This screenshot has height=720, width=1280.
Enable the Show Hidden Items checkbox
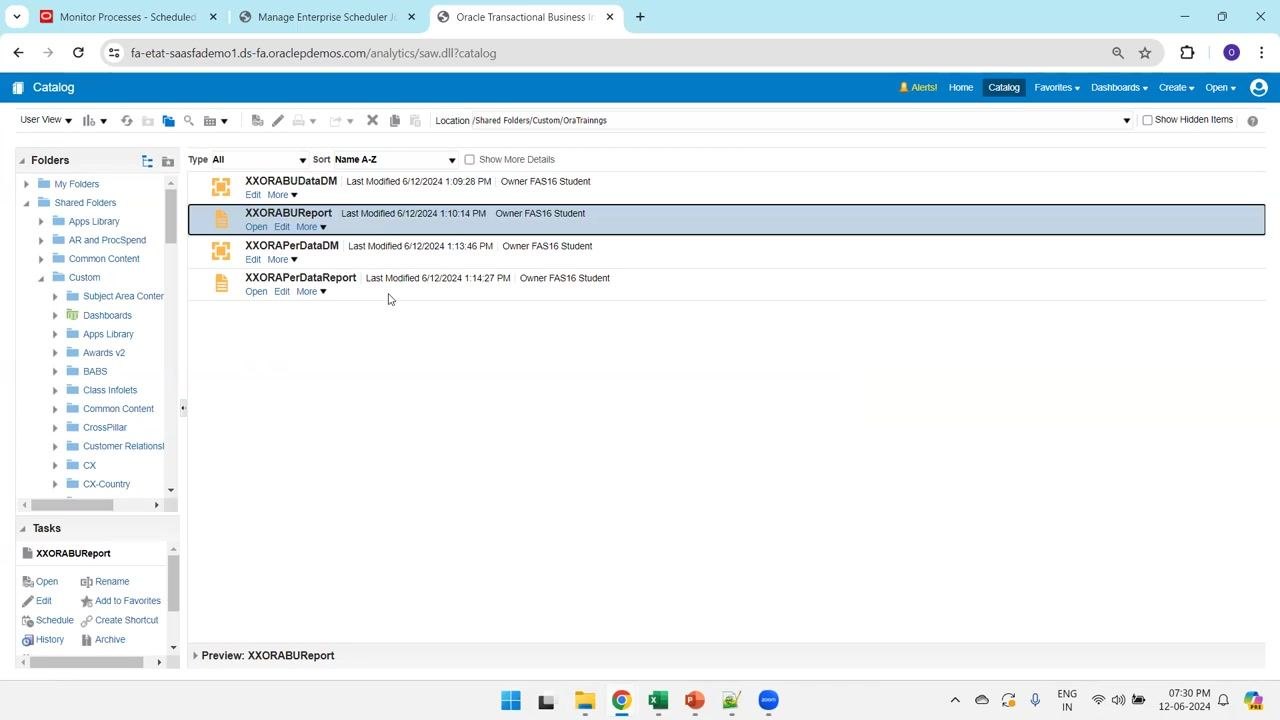coord(1148,120)
